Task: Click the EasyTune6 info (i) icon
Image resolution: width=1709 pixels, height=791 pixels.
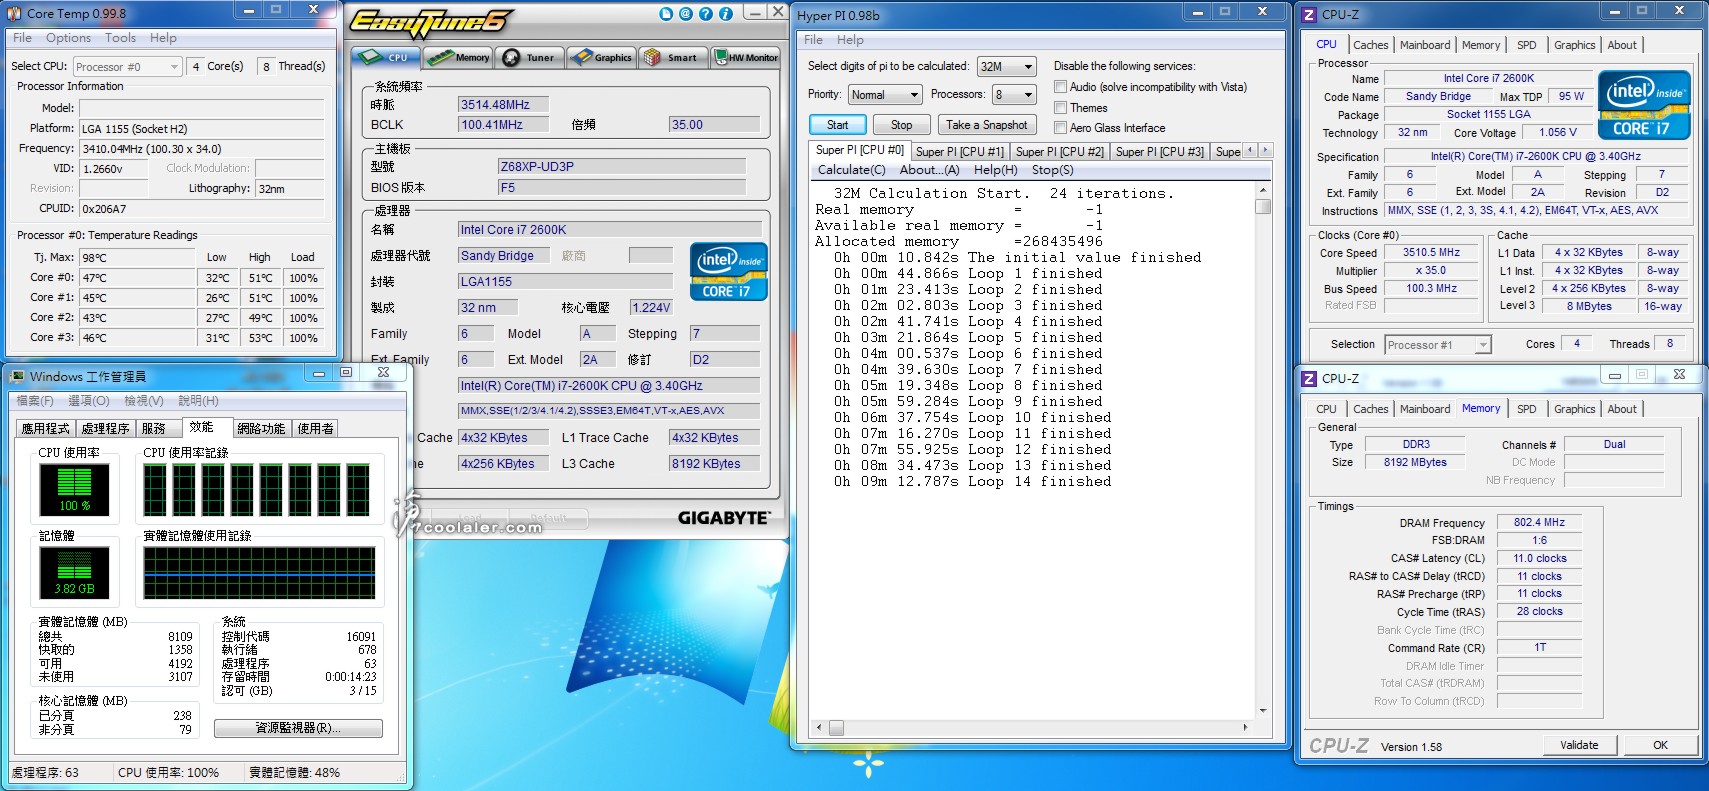Action: tap(726, 14)
